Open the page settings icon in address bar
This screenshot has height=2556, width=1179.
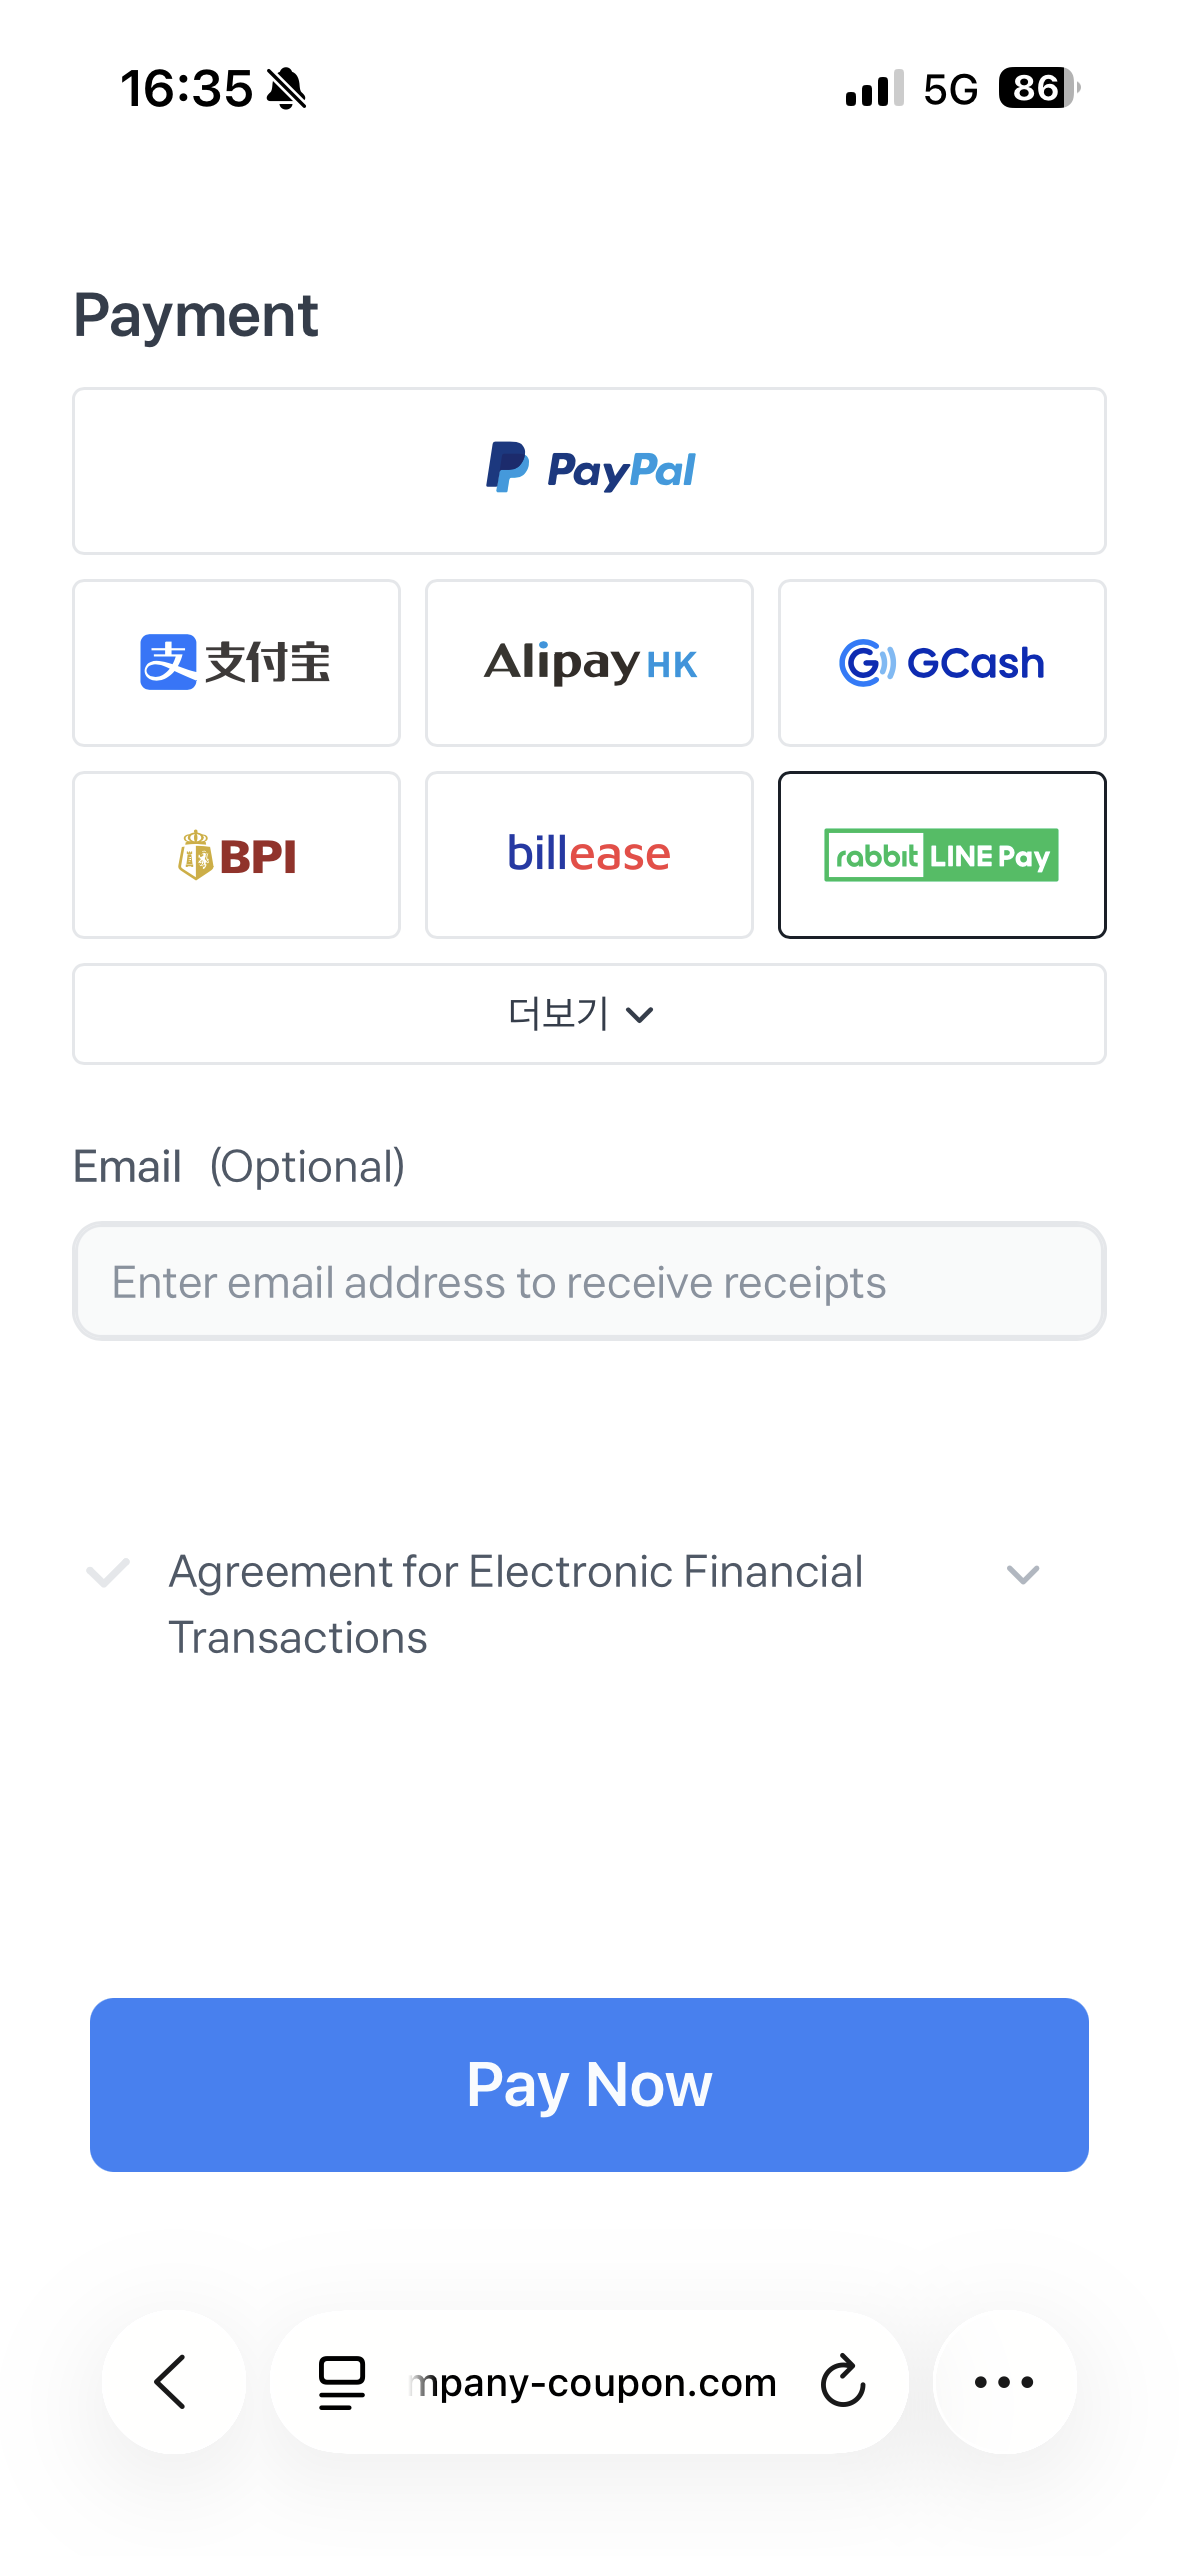click(x=342, y=2381)
